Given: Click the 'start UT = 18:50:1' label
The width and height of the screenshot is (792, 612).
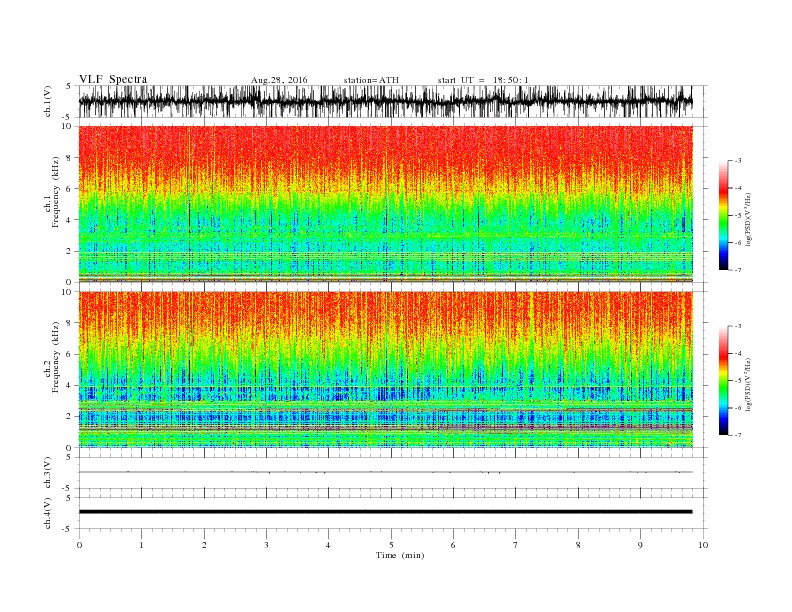Looking at the screenshot, I should [x=482, y=80].
